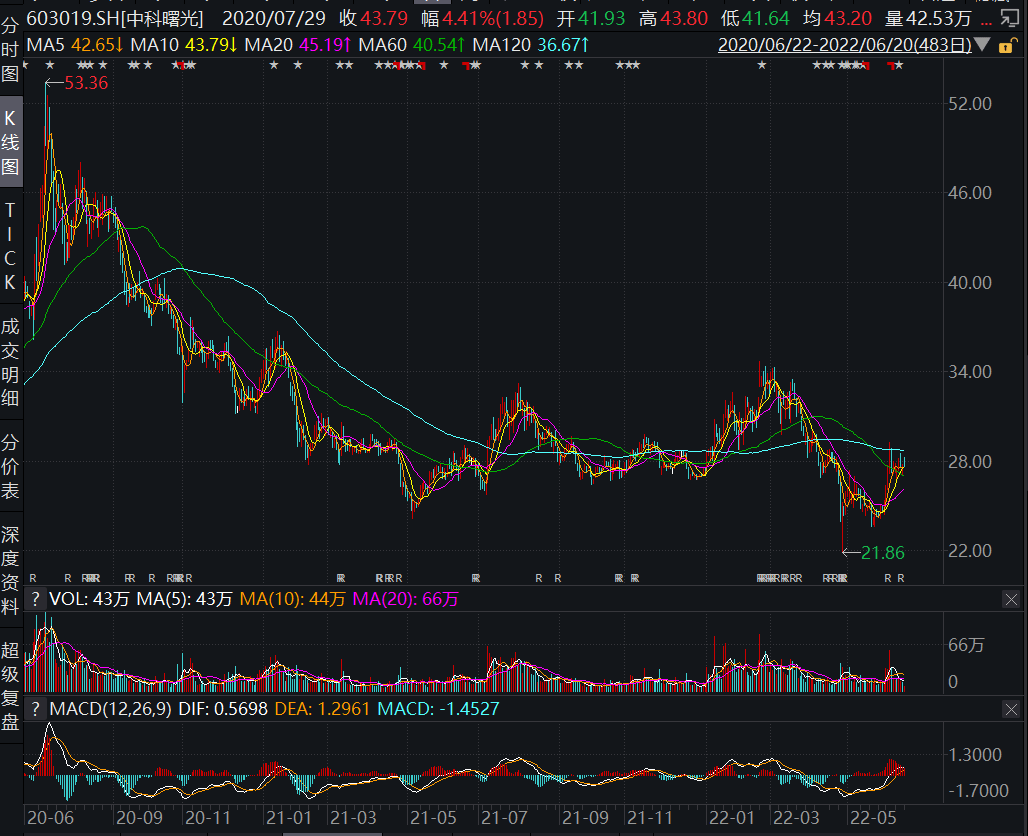
Task: Select the K线图 tab
Action: point(10,142)
